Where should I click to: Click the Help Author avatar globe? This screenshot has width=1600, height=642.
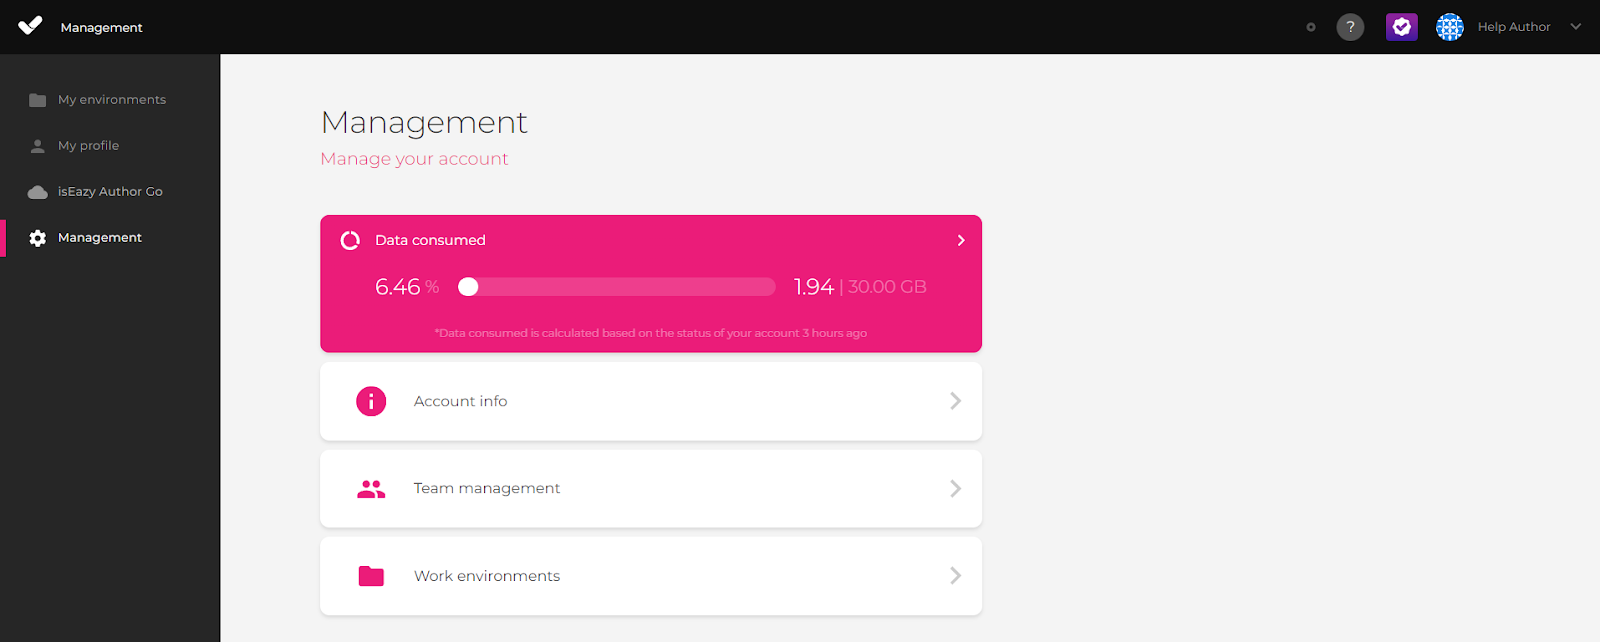[1449, 27]
